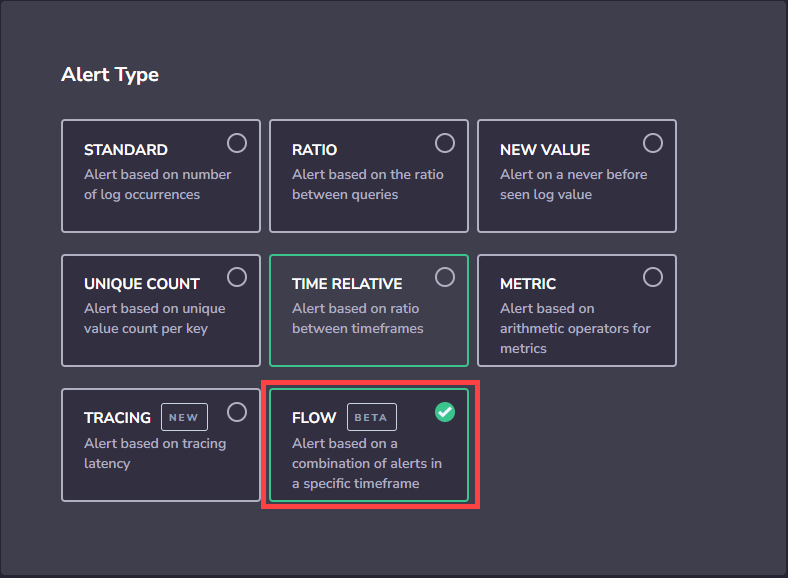Choose the METRIC alert type card
788x578 pixels.
577,311
